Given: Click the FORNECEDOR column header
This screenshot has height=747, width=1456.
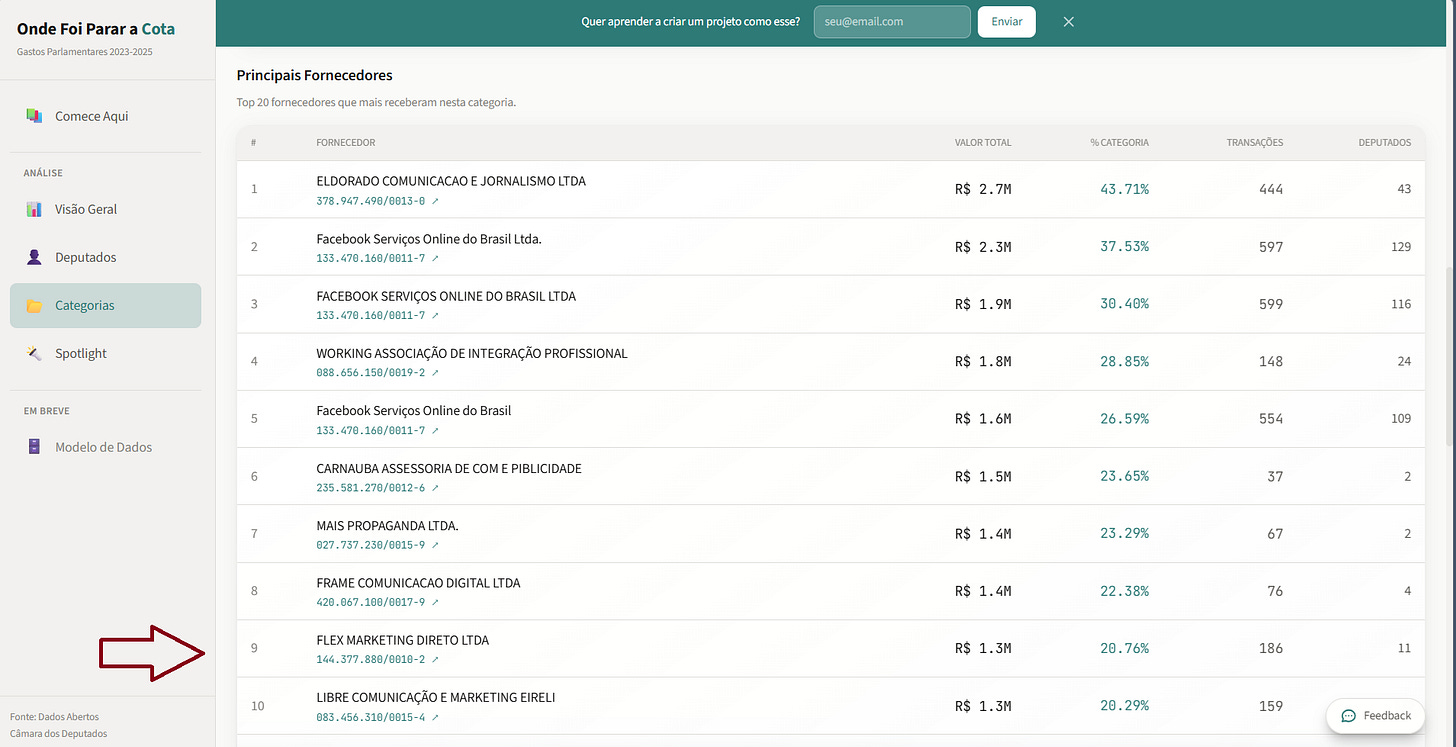Looking at the screenshot, I should click(346, 143).
